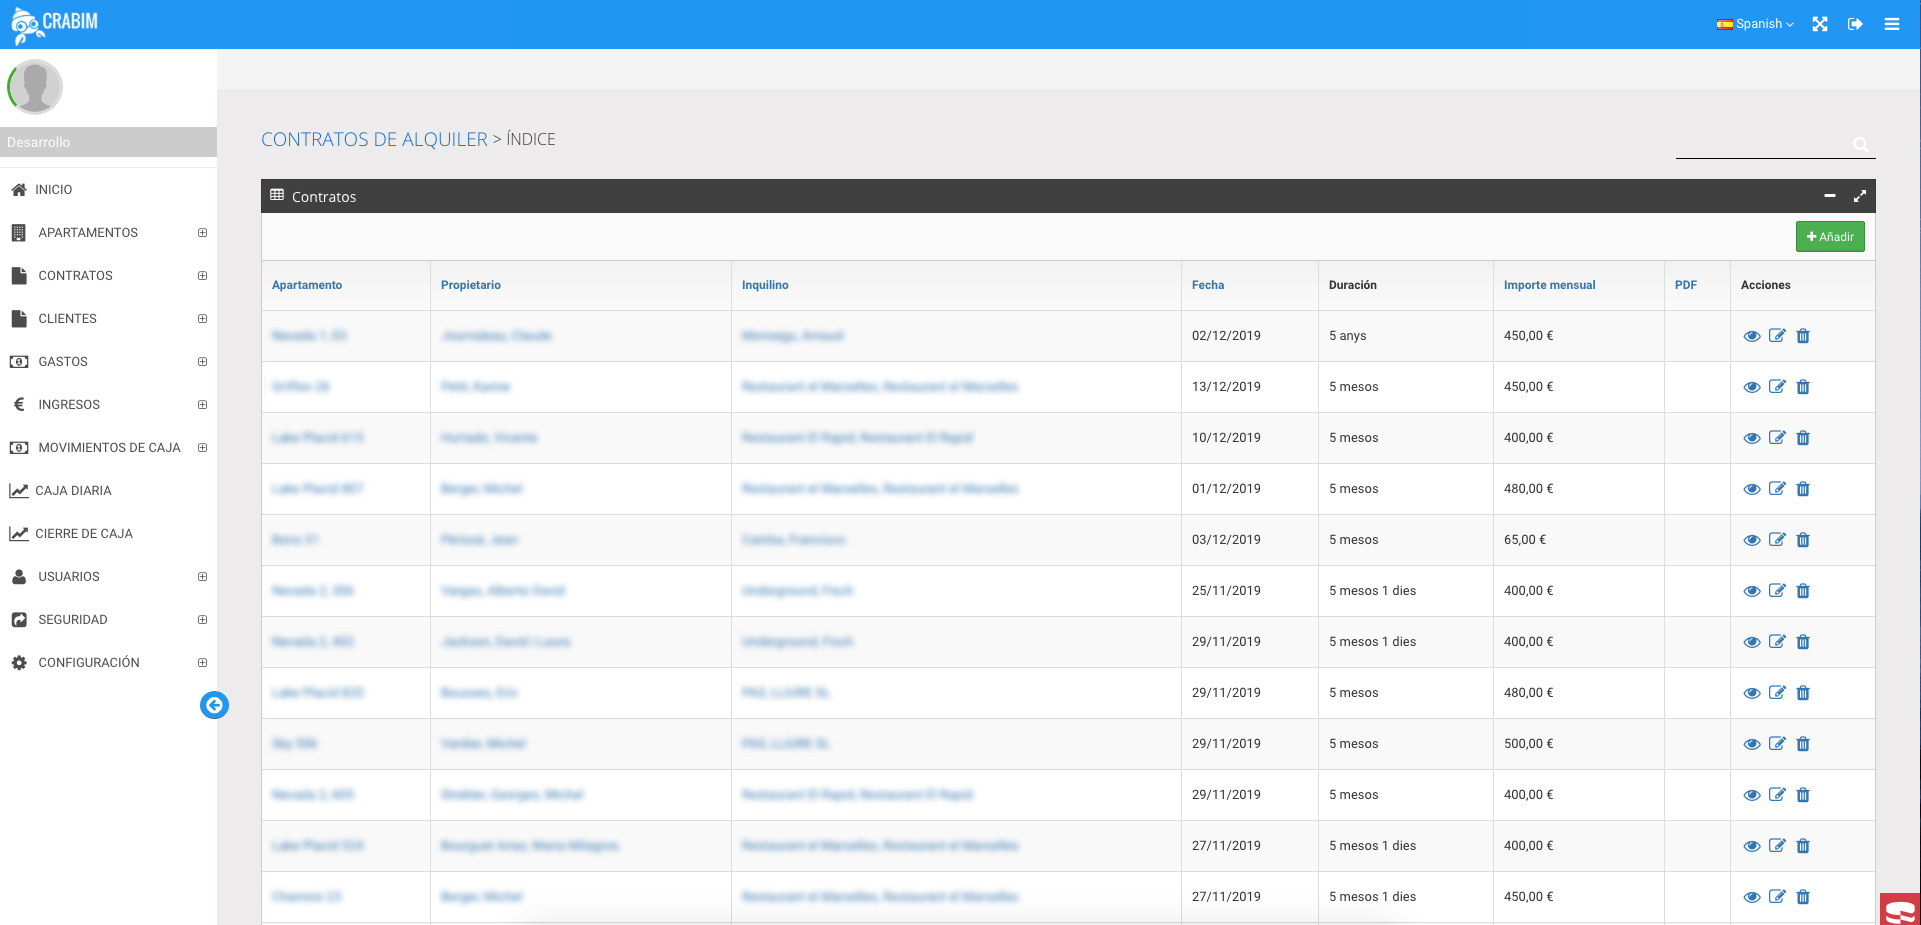Open the Spanish language dropdown

(1755, 24)
